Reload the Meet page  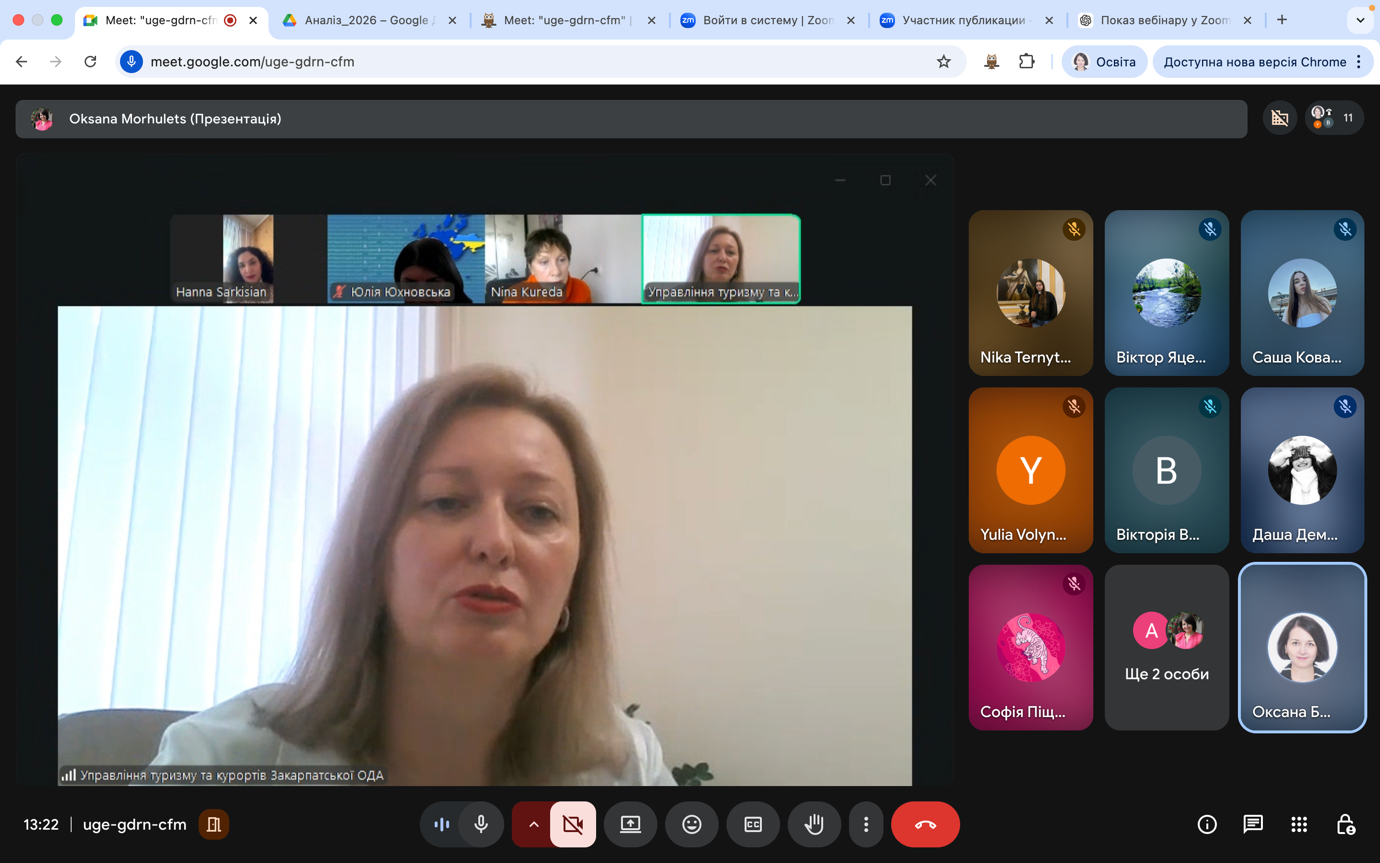(x=90, y=62)
